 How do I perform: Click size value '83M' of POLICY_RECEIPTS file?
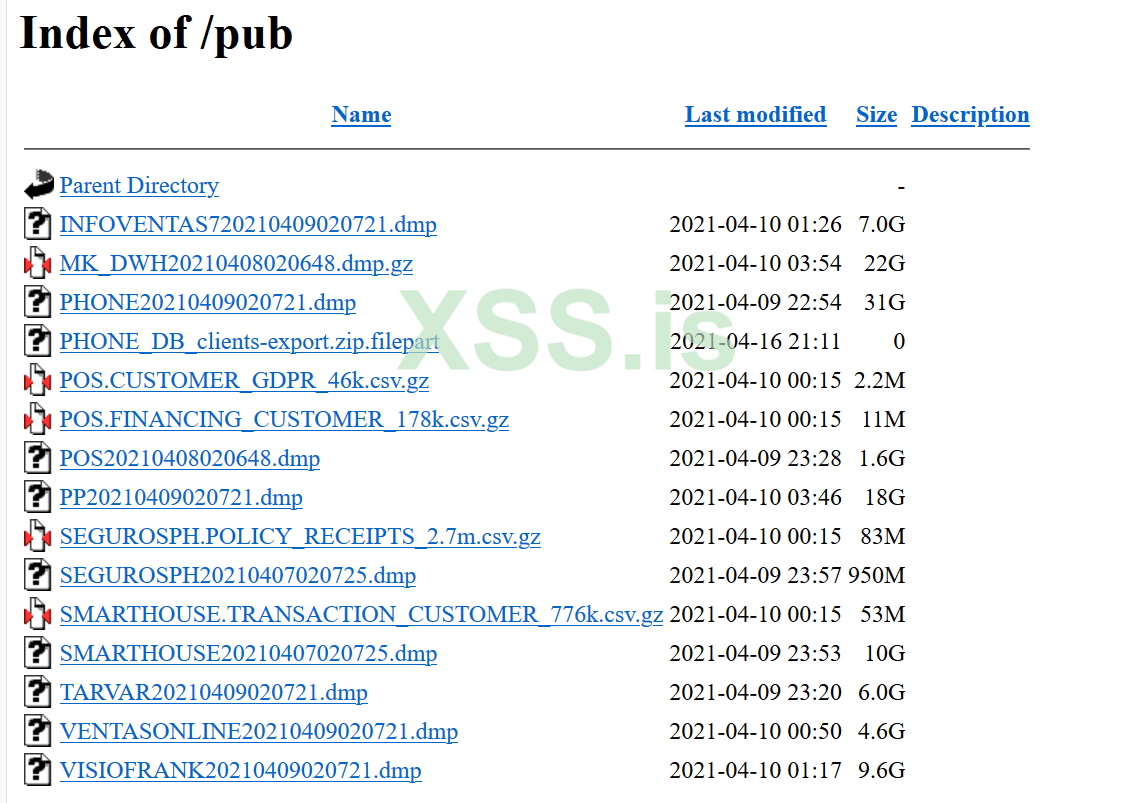tap(883, 536)
